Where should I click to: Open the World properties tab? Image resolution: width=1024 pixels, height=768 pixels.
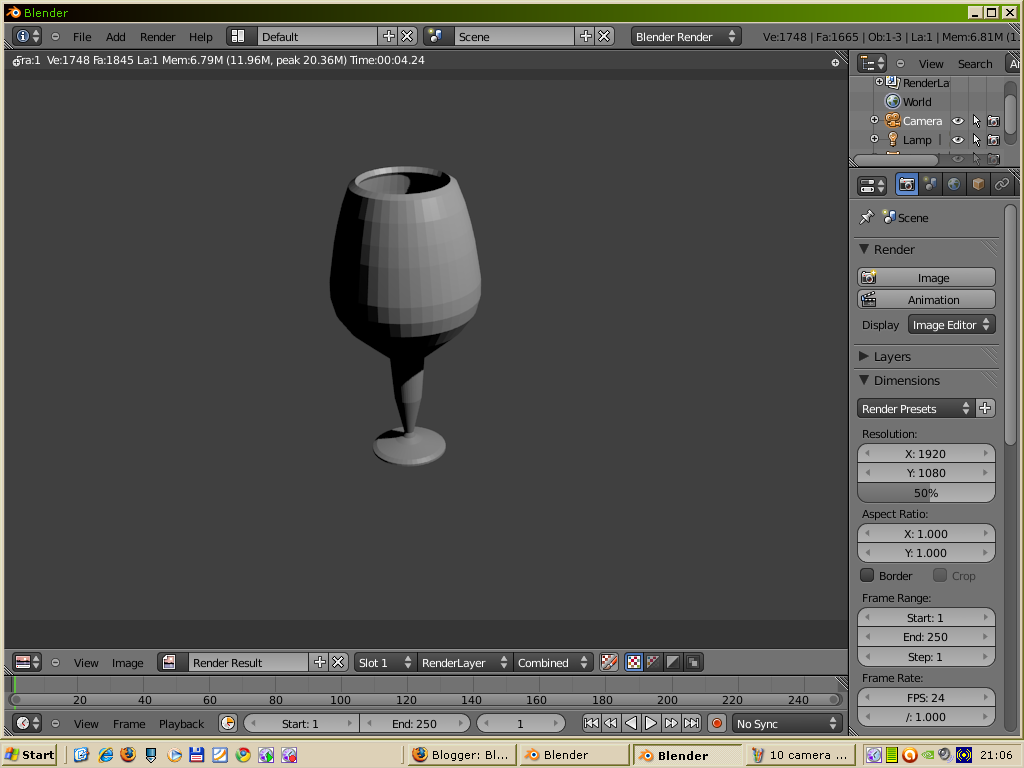pos(953,184)
